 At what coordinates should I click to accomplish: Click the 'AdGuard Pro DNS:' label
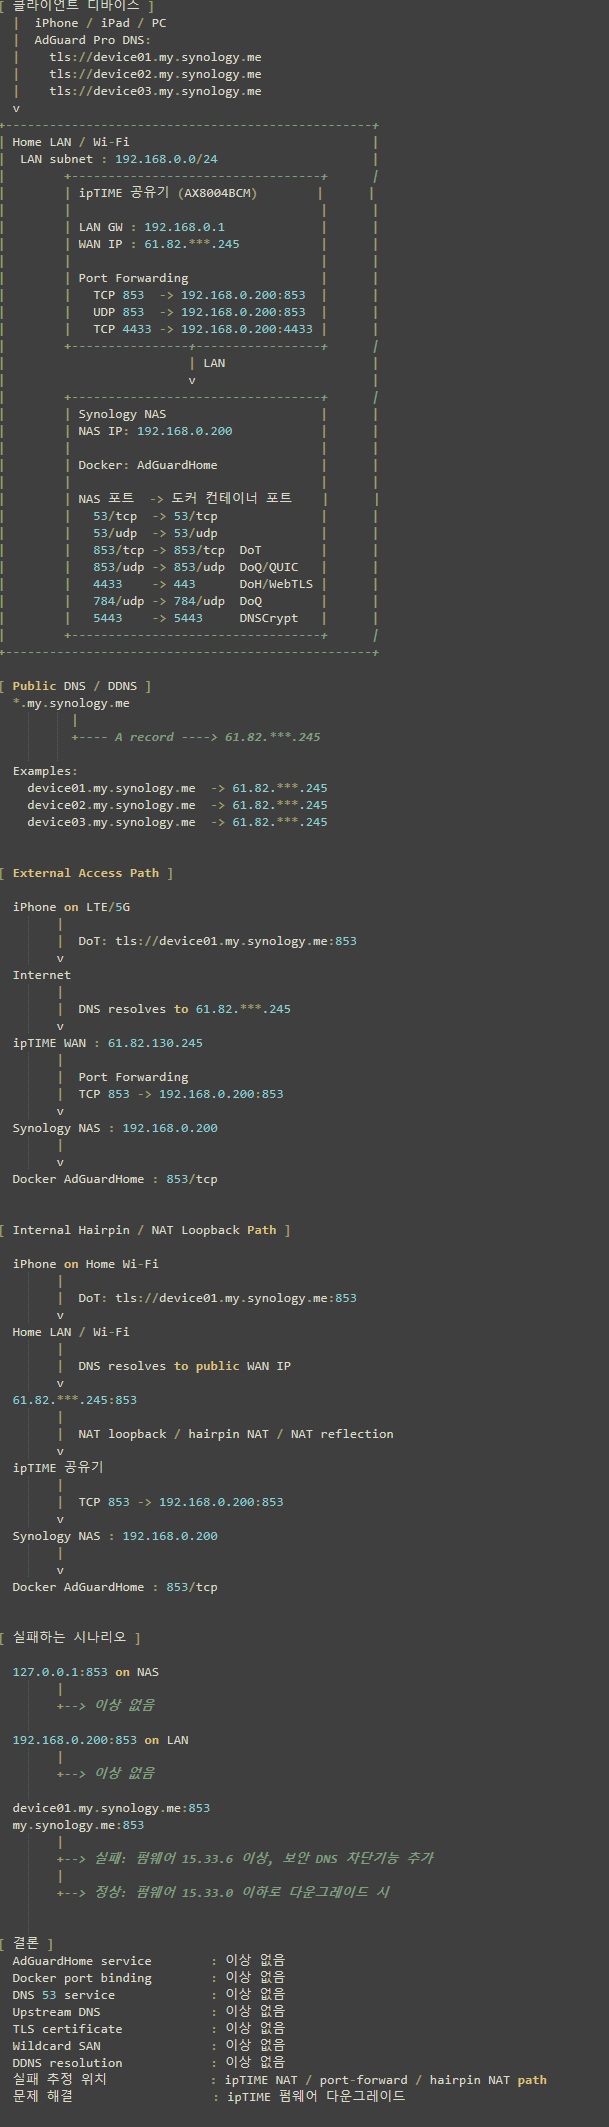(x=93, y=40)
